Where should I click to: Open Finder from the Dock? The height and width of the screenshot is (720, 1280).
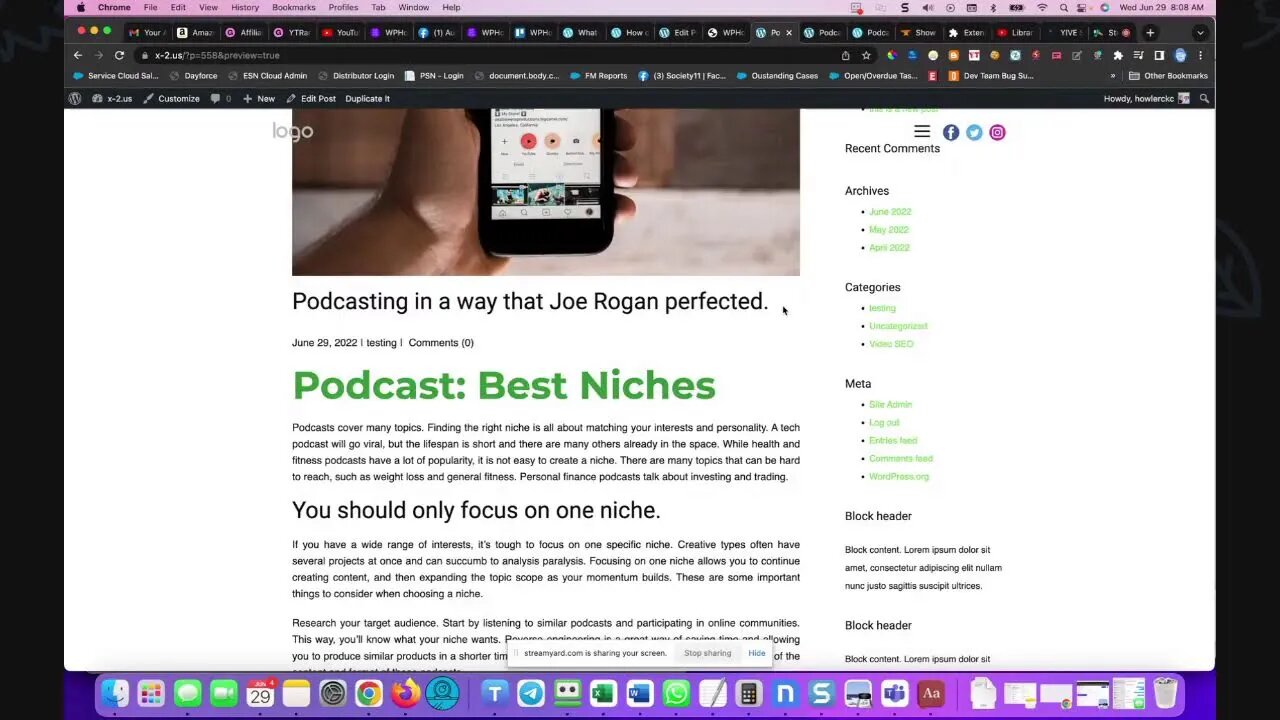115,693
